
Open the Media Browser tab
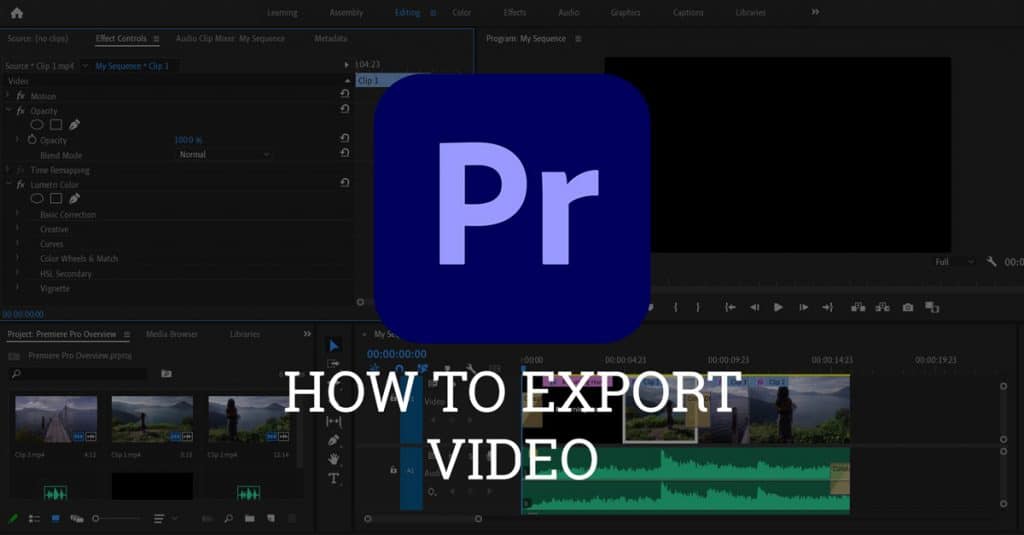pos(172,334)
